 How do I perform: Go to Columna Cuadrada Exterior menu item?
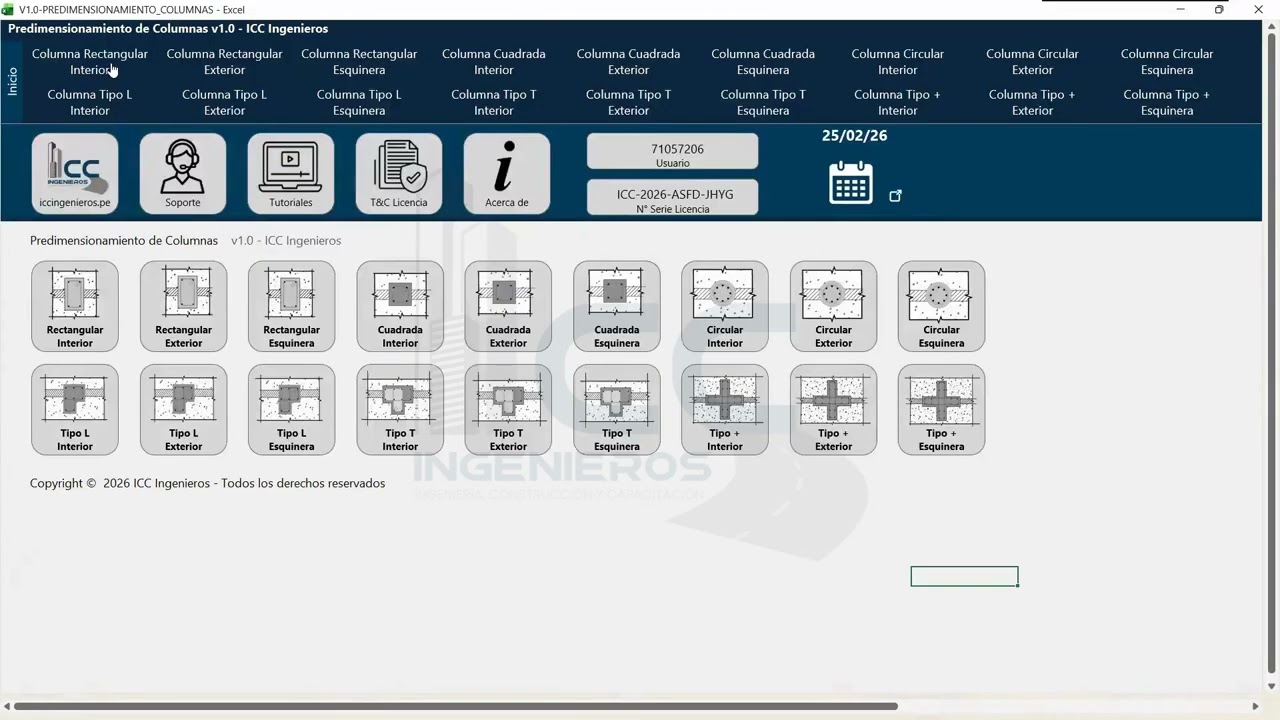[628, 62]
